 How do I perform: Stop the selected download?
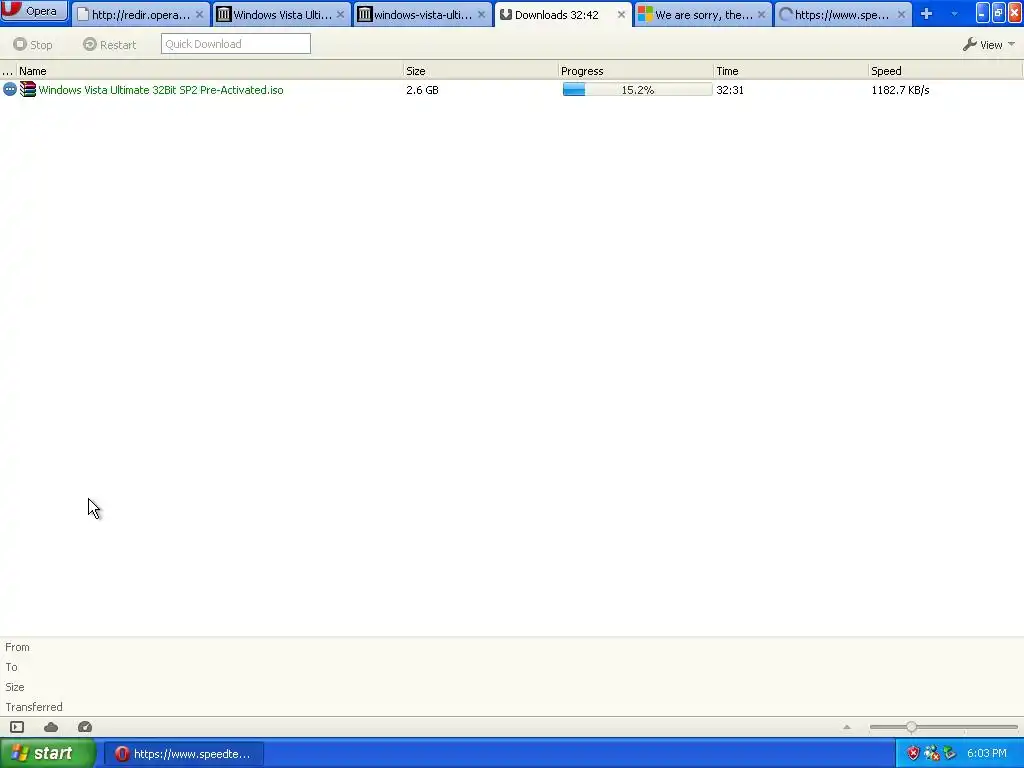tap(33, 44)
